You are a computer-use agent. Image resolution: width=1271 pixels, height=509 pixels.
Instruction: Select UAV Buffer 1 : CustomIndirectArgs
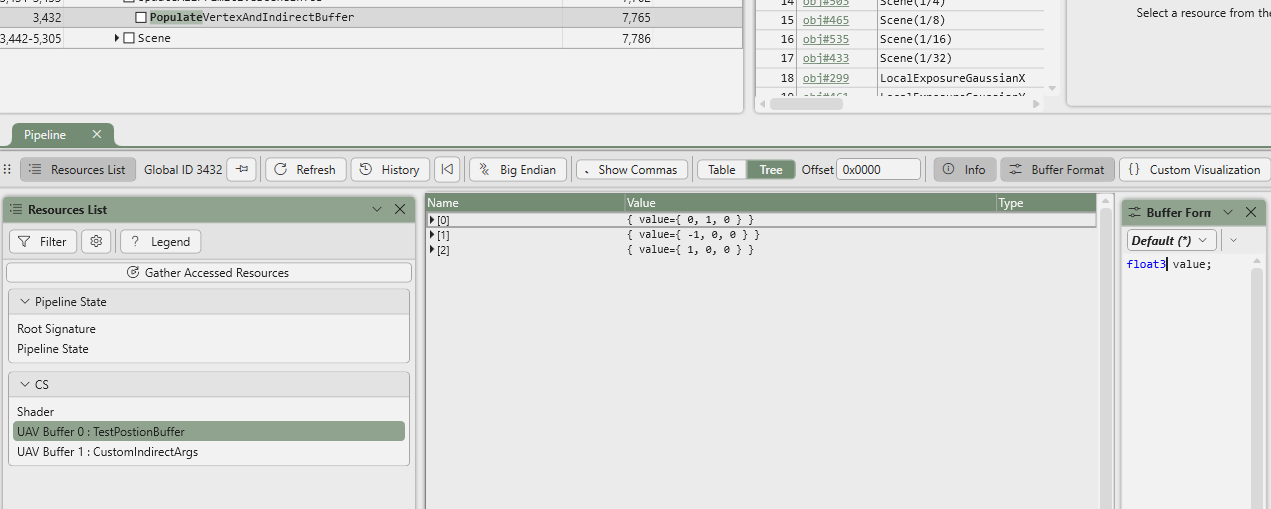coord(209,452)
